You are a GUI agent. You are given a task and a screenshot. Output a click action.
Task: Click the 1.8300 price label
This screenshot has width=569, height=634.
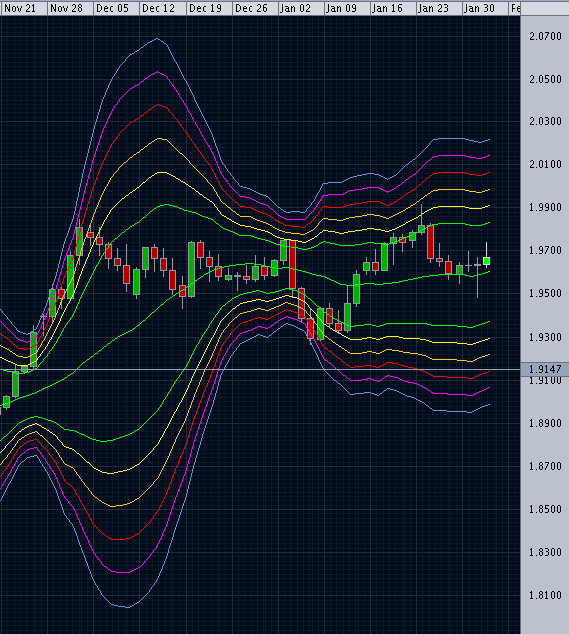546,552
